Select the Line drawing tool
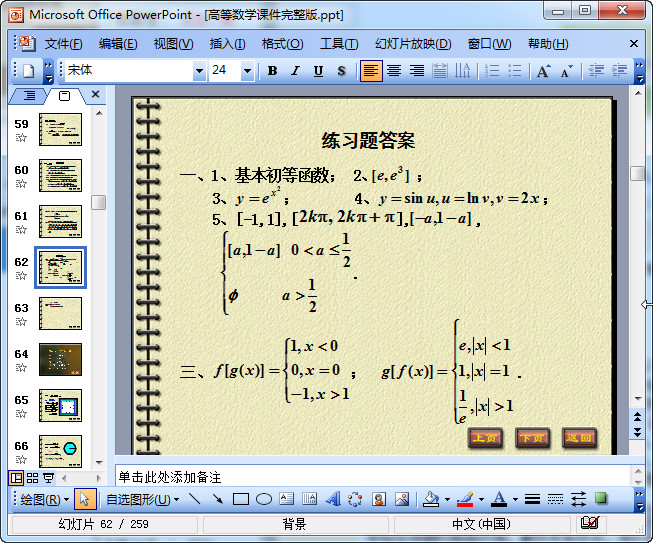653x543 pixels. [x=194, y=499]
